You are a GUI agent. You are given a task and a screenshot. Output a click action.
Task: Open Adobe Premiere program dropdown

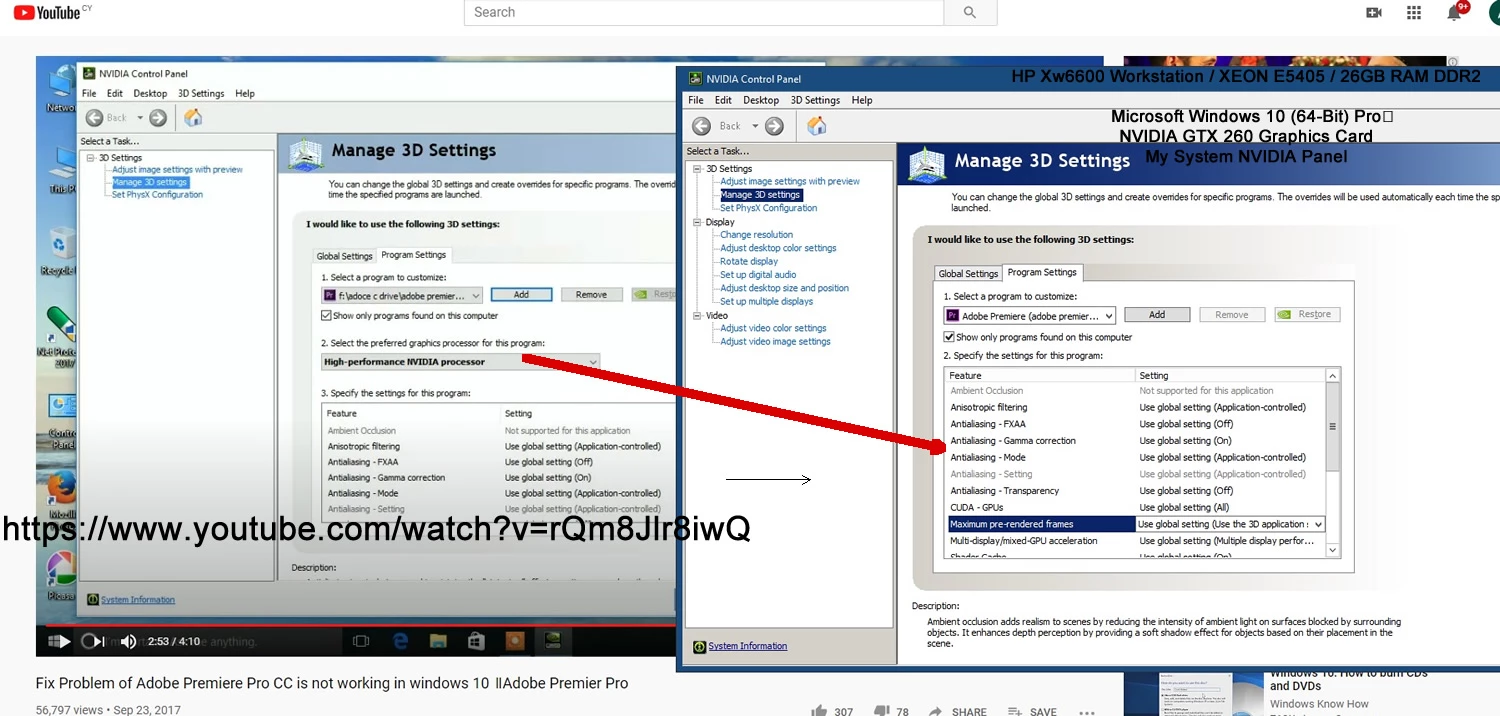point(1029,315)
